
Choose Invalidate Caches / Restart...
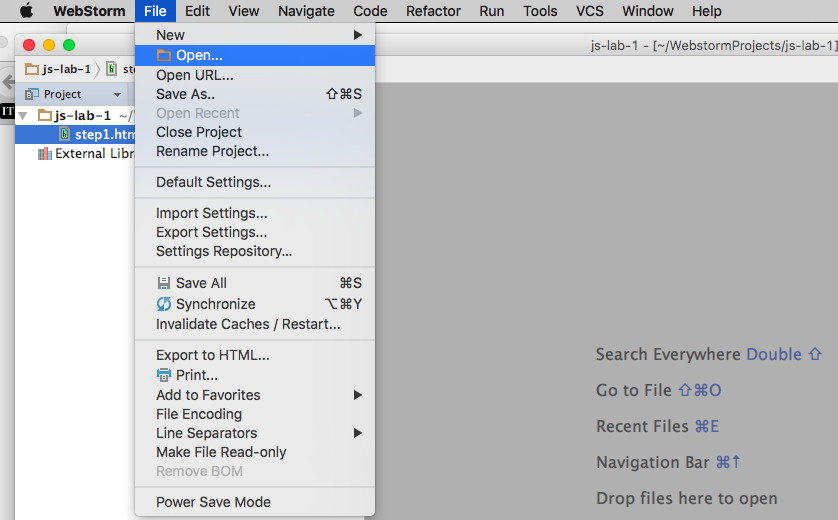[248, 324]
